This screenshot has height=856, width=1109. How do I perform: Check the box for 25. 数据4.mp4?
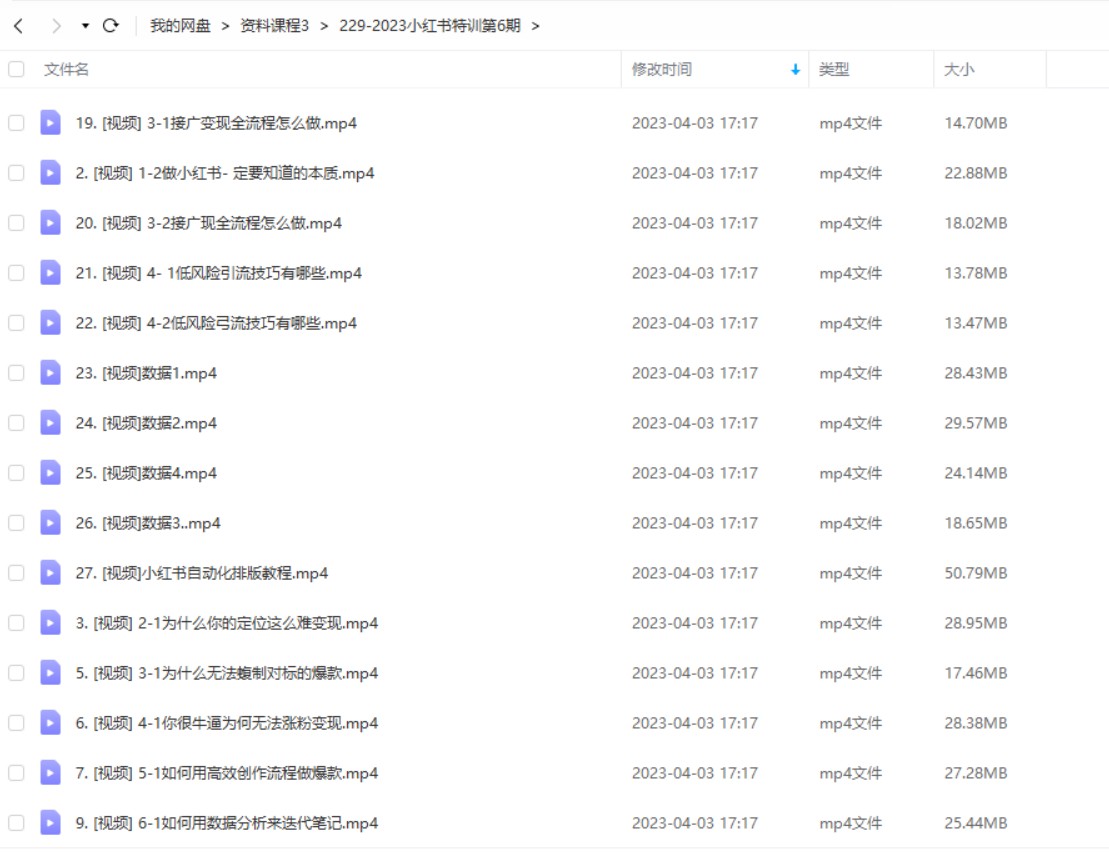16,473
